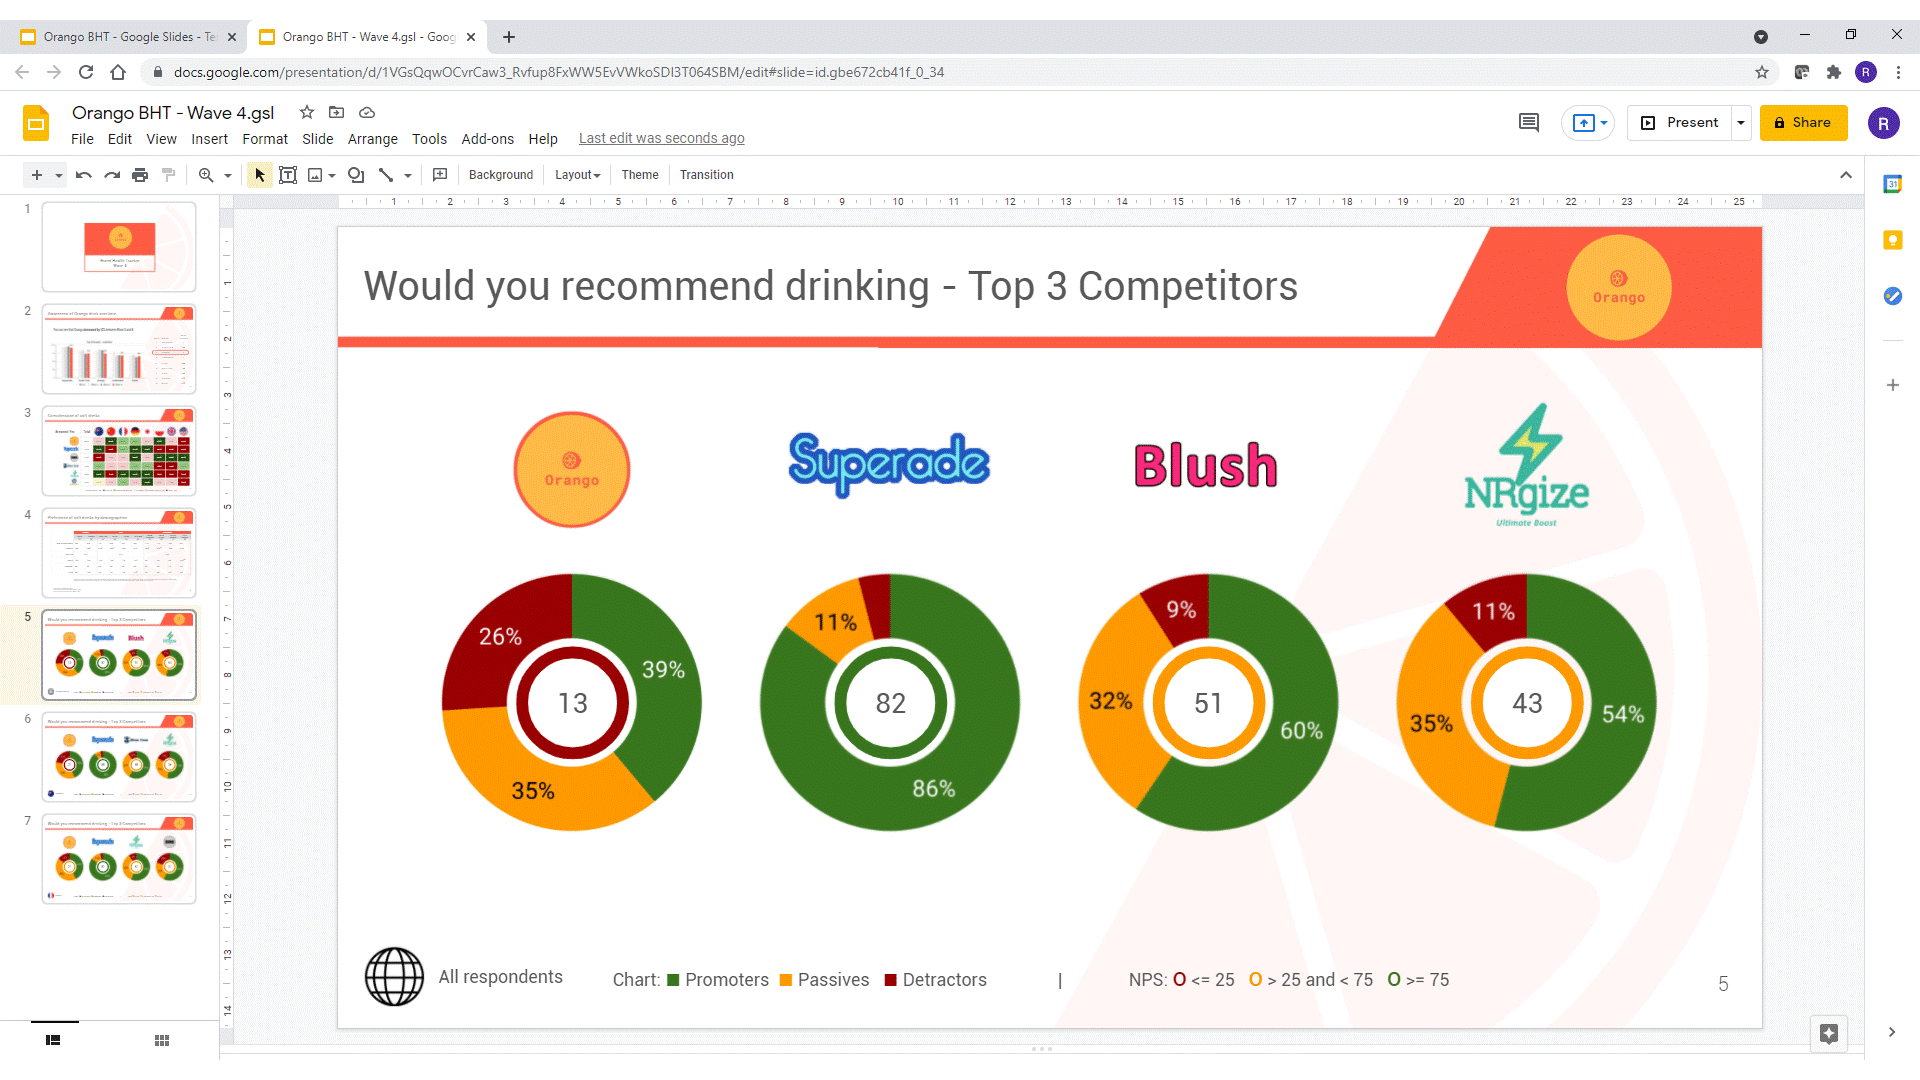Insert an image
Screen dimensions: 1920x1080
pos(315,175)
